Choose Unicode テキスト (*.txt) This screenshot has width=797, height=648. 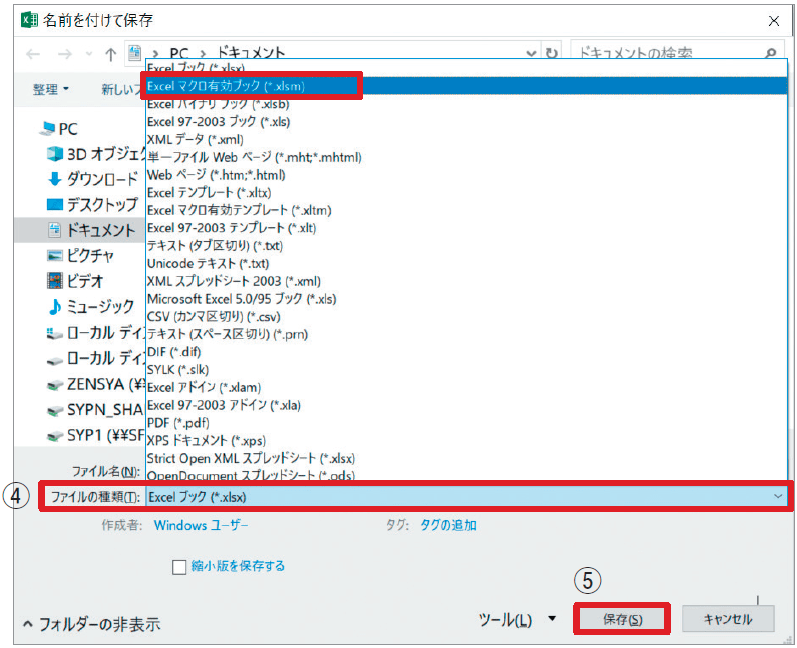466,264
